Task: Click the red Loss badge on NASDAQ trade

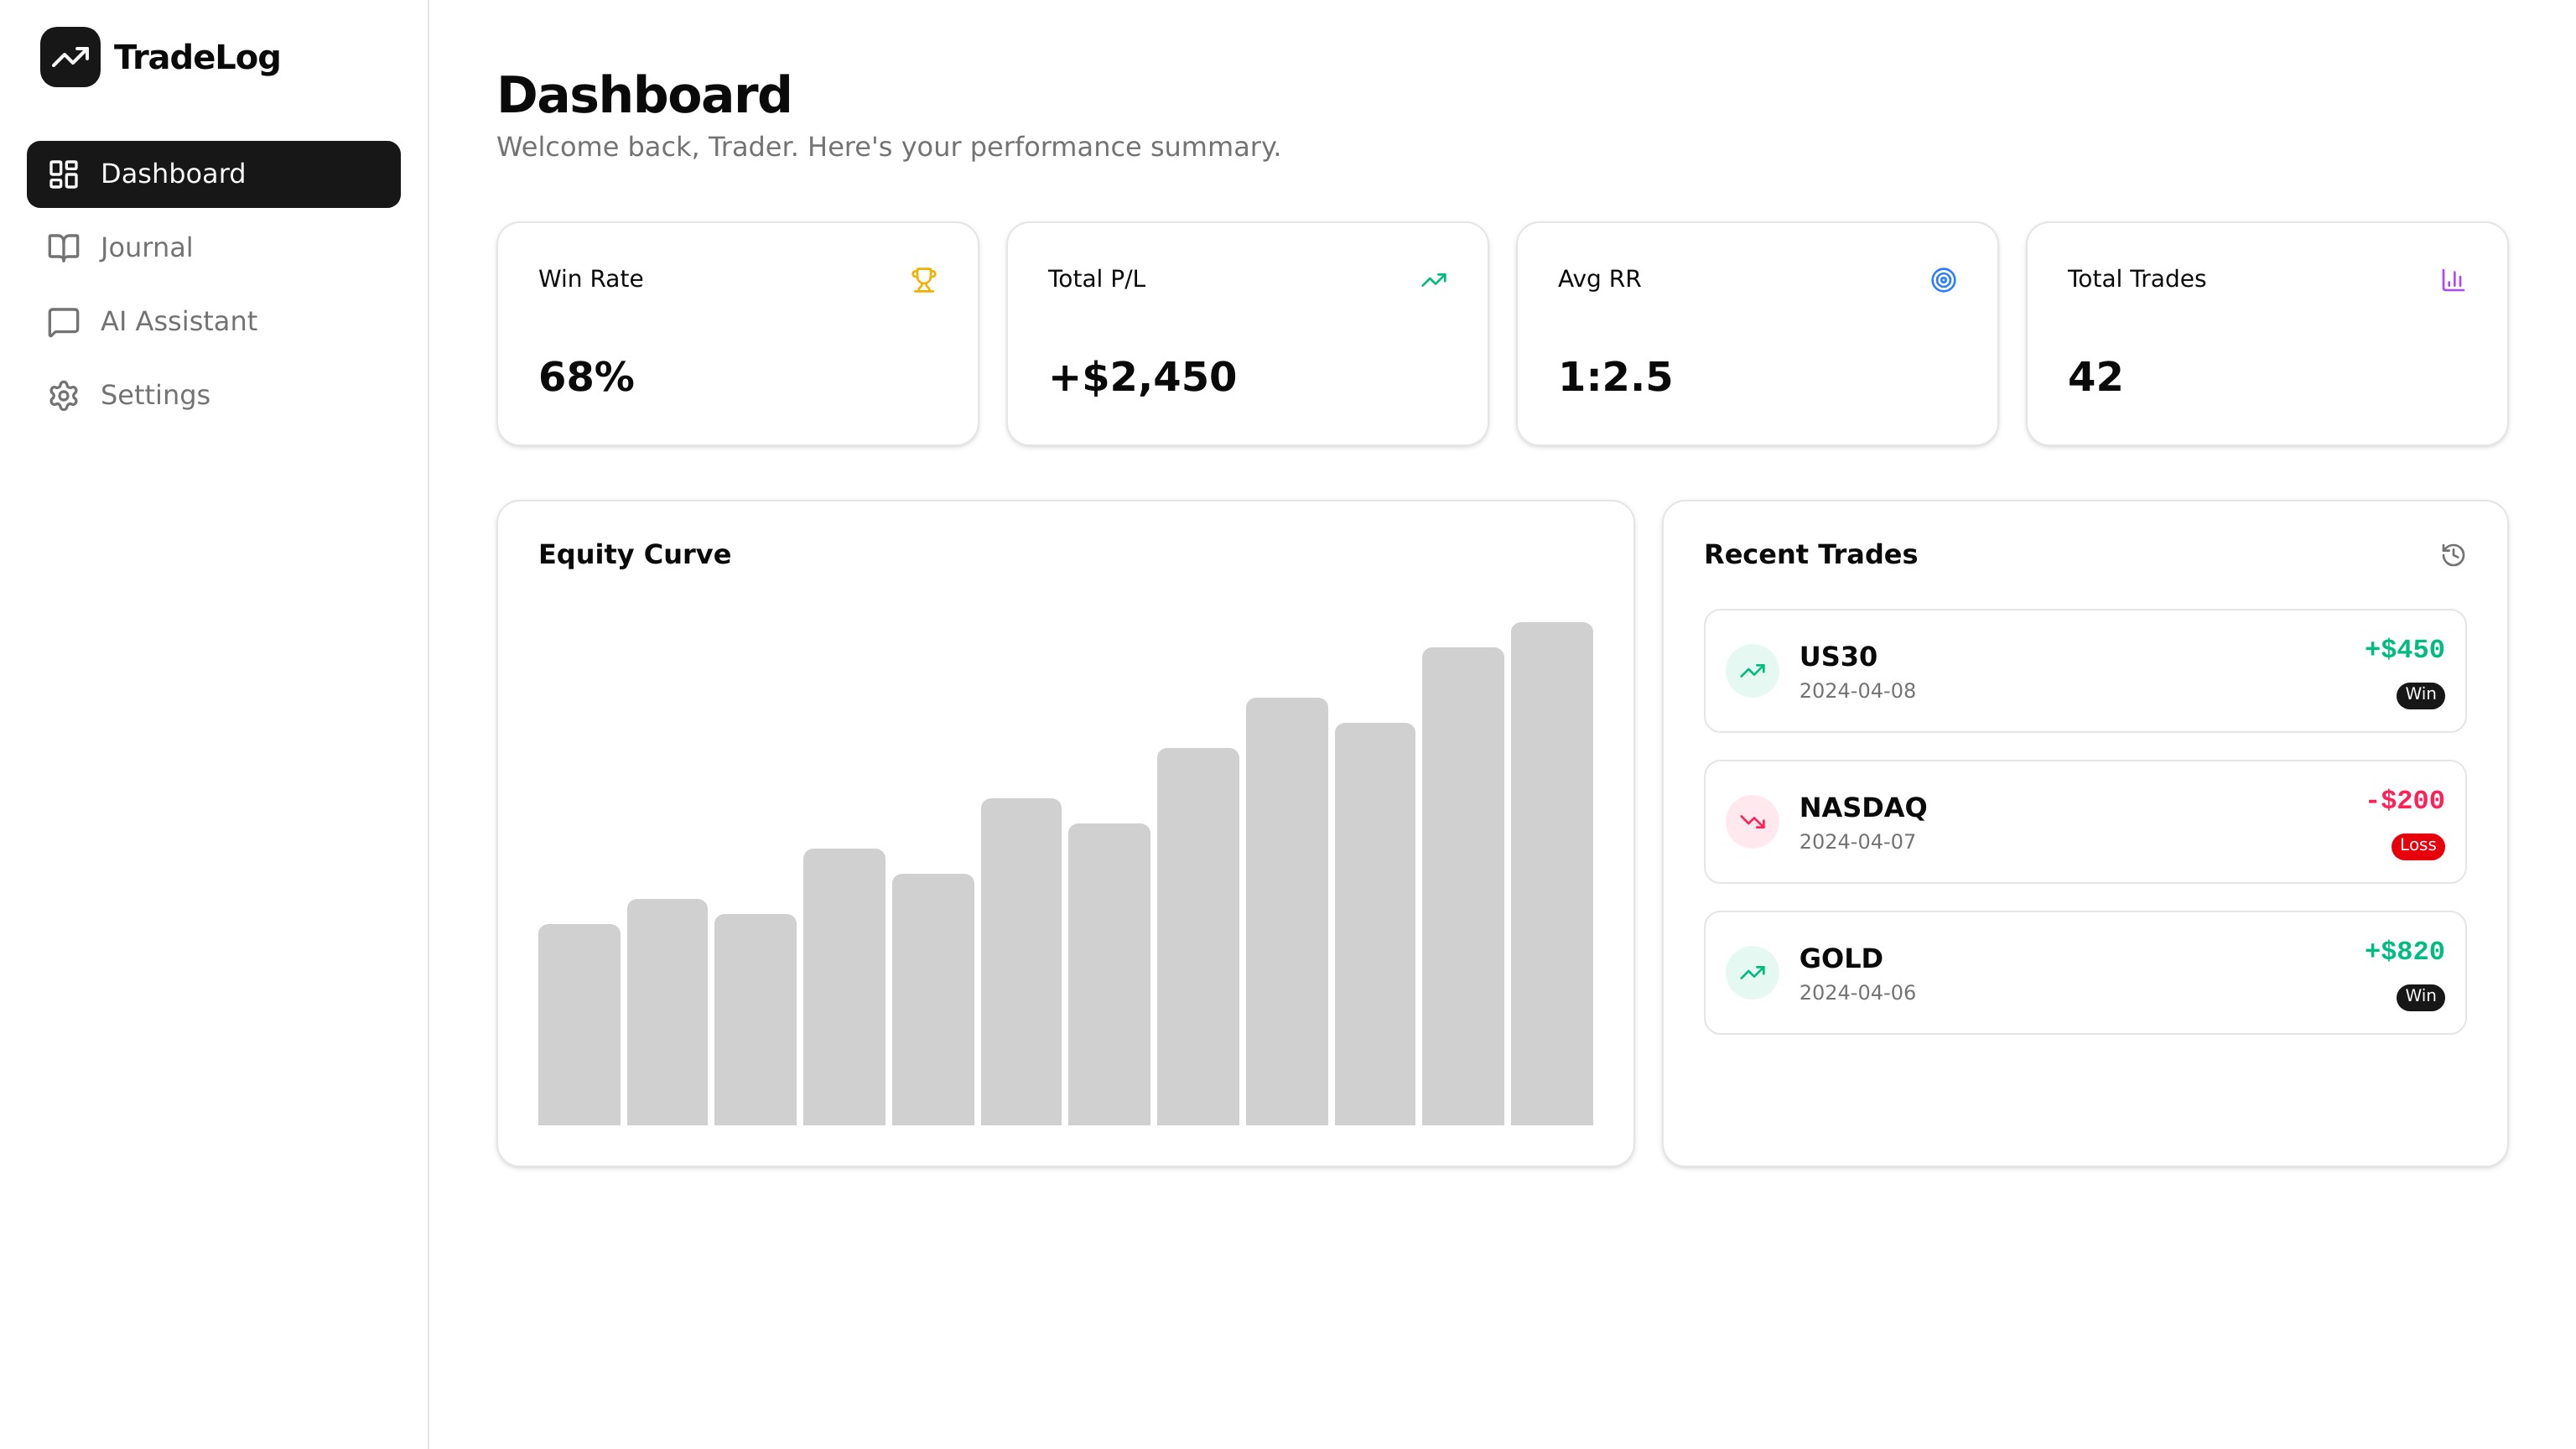Action: (x=2417, y=846)
